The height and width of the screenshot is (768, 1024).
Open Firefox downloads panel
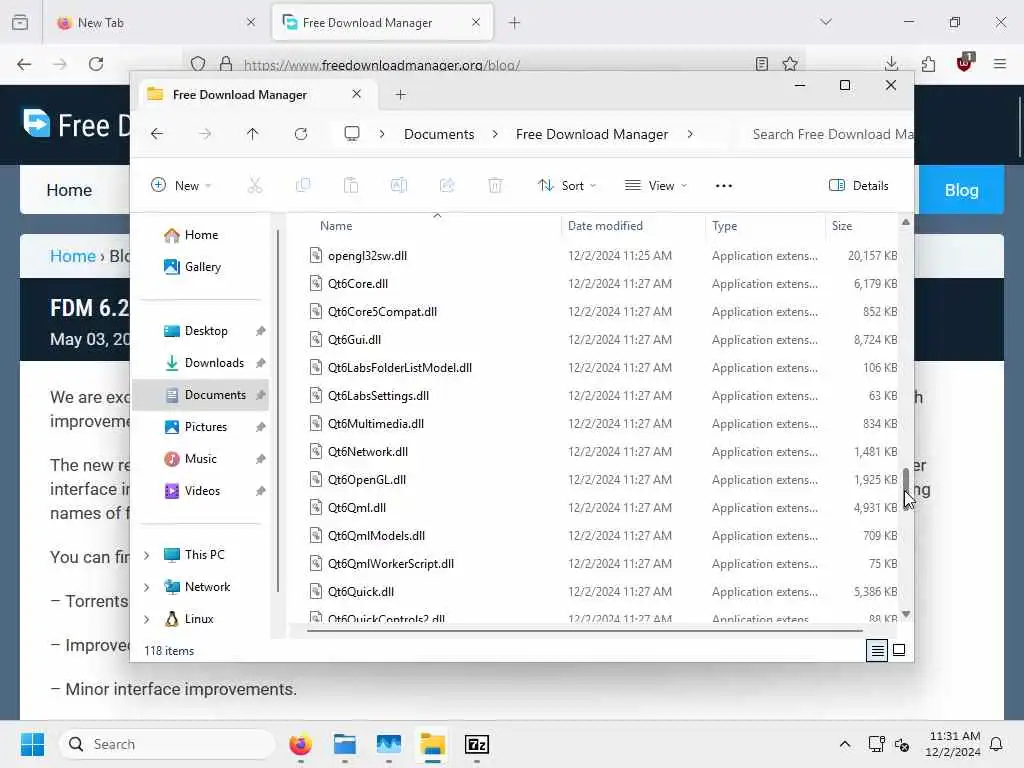click(x=891, y=64)
